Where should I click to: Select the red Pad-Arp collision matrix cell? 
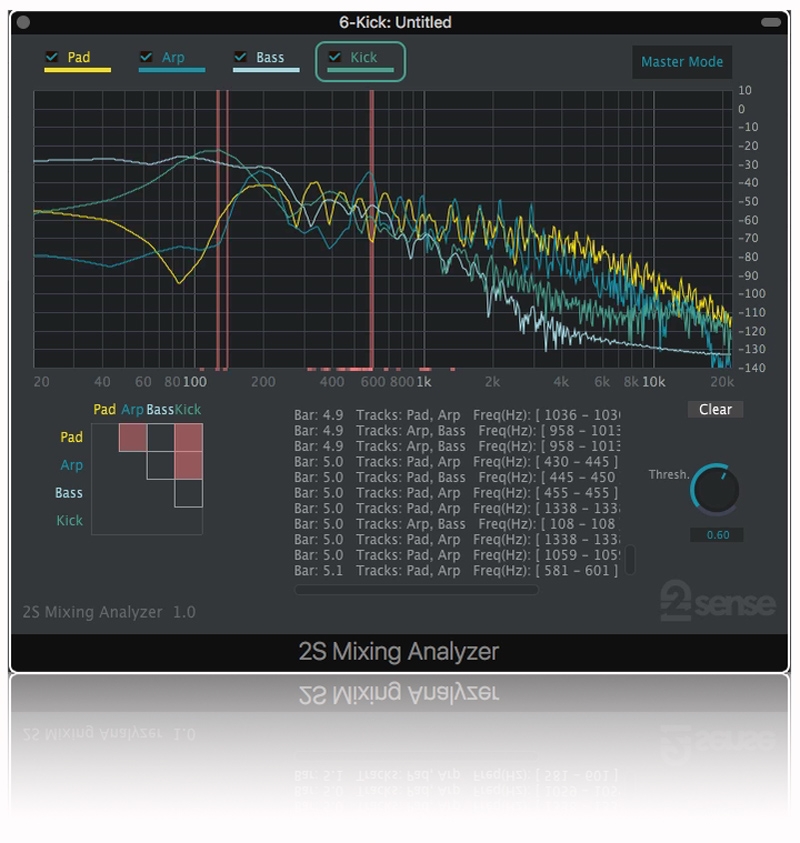[x=133, y=438]
